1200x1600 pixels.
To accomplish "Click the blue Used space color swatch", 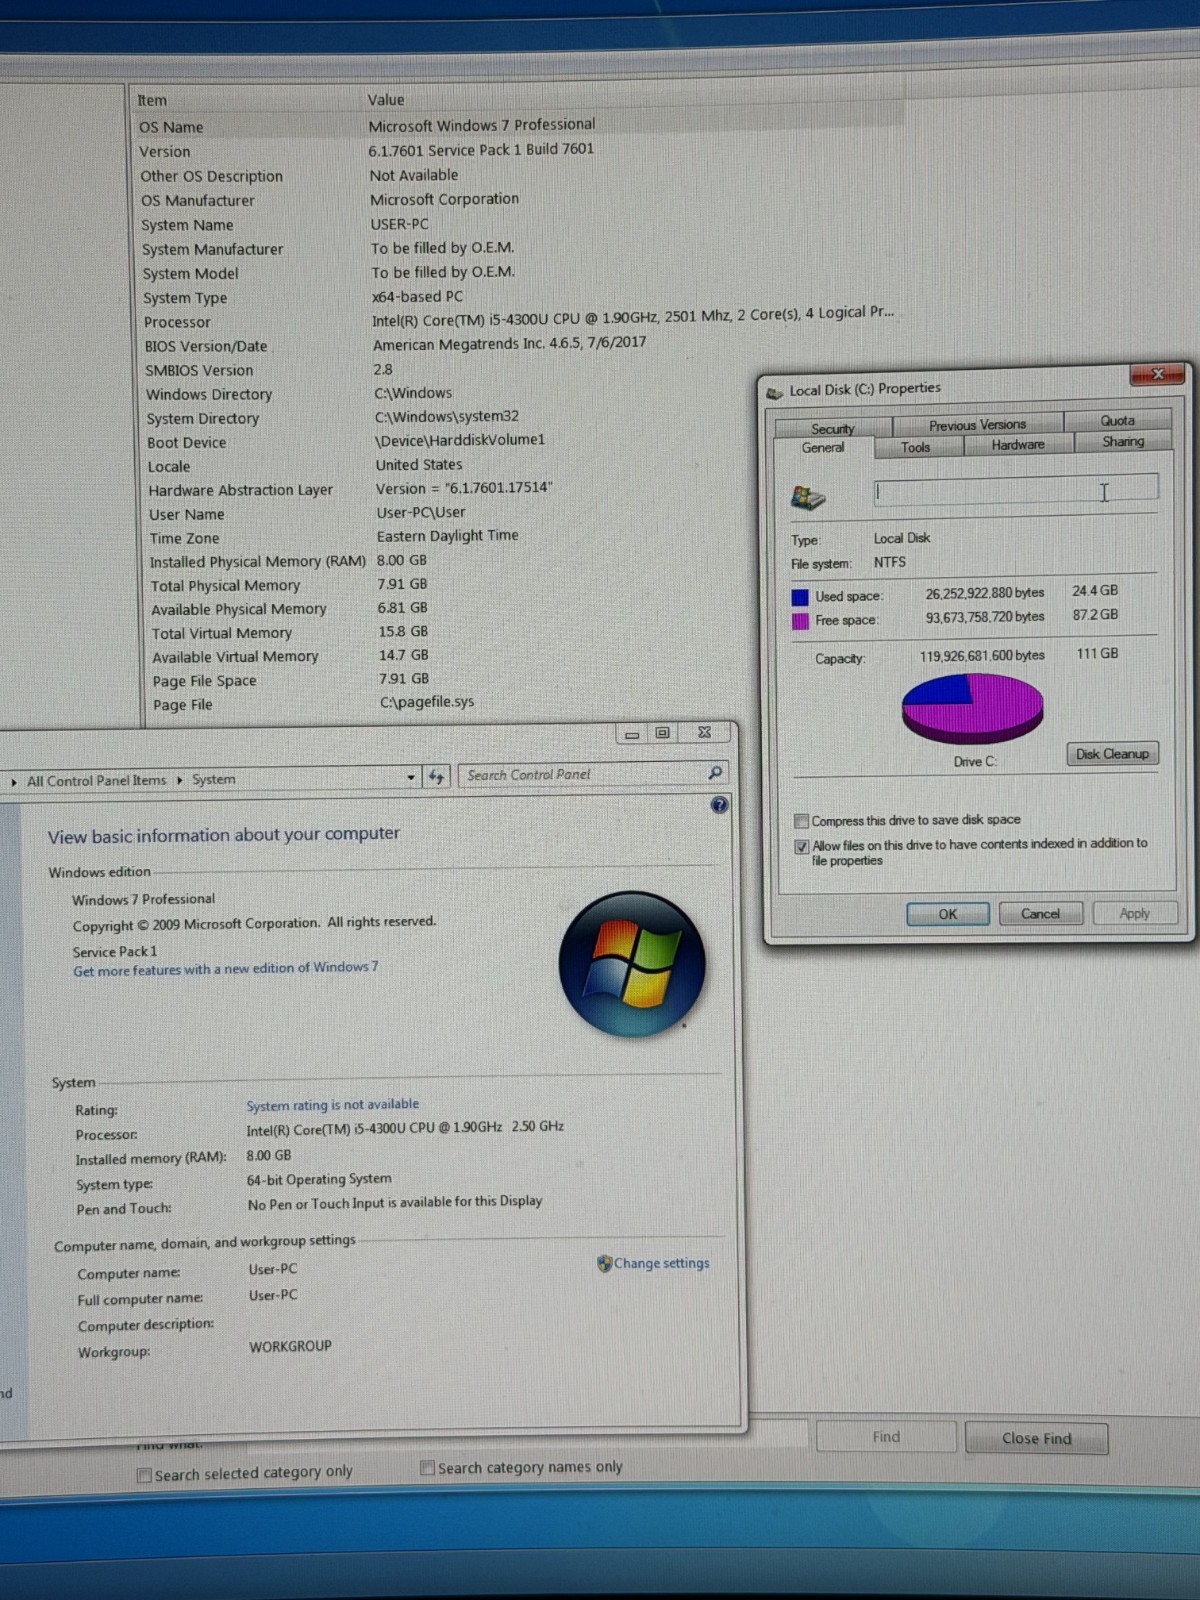I will [x=800, y=597].
